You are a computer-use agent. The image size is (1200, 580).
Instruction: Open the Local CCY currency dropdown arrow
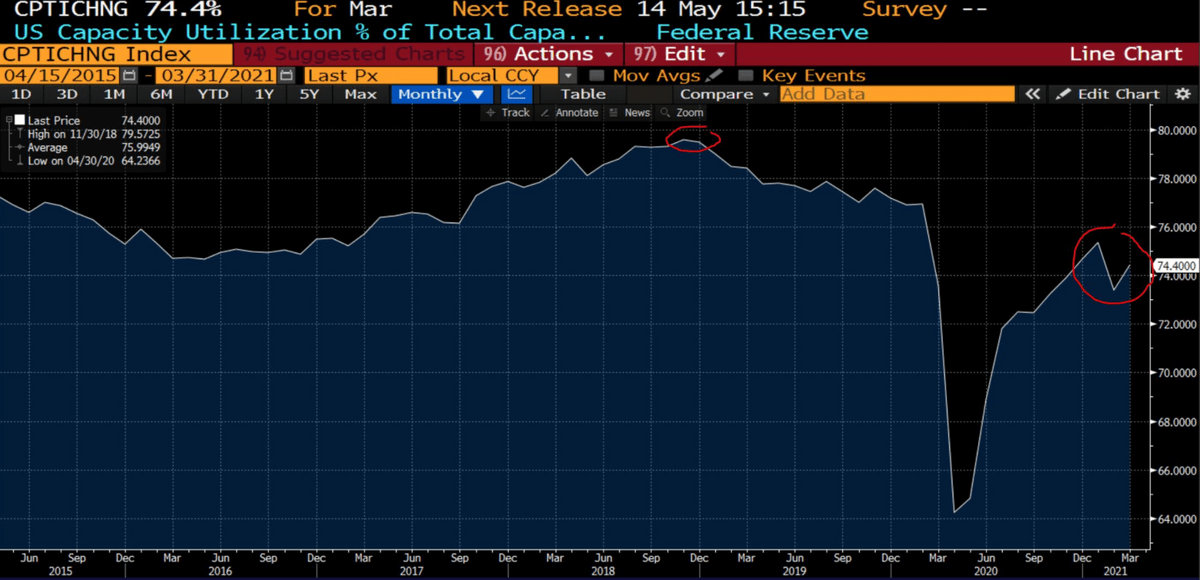coord(568,75)
